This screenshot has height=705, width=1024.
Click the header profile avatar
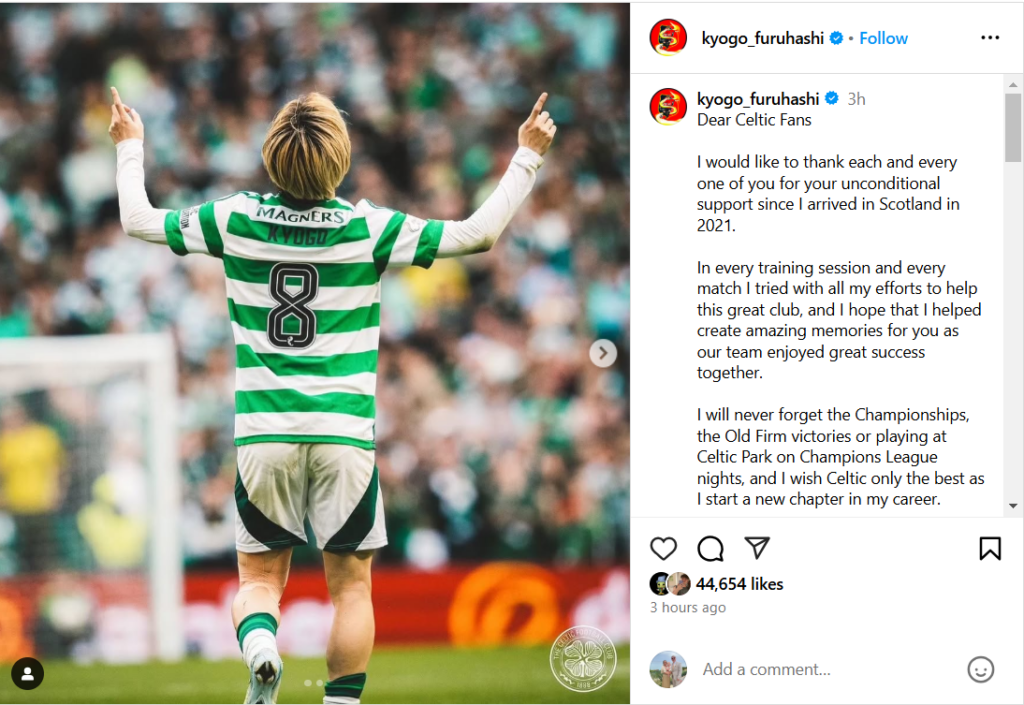pos(668,37)
